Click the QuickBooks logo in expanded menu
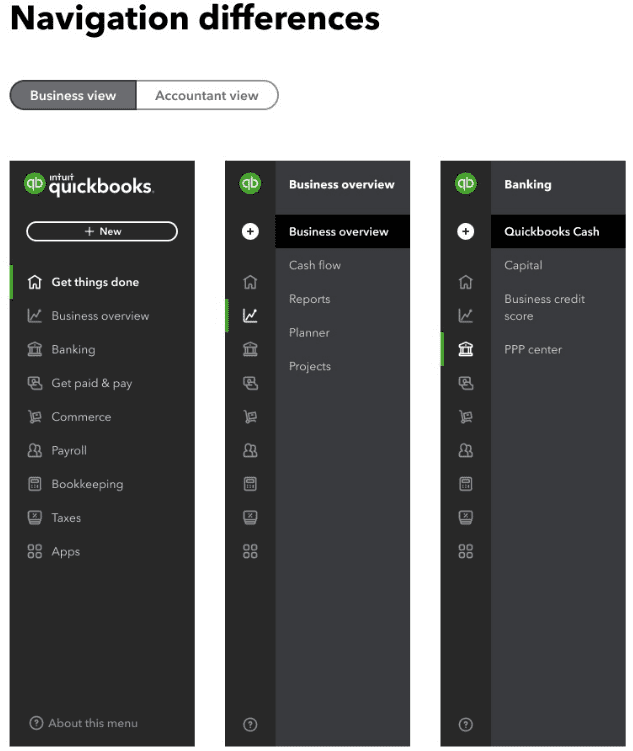The height and width of the screenshot is (751, 633). tap(89, 184)
